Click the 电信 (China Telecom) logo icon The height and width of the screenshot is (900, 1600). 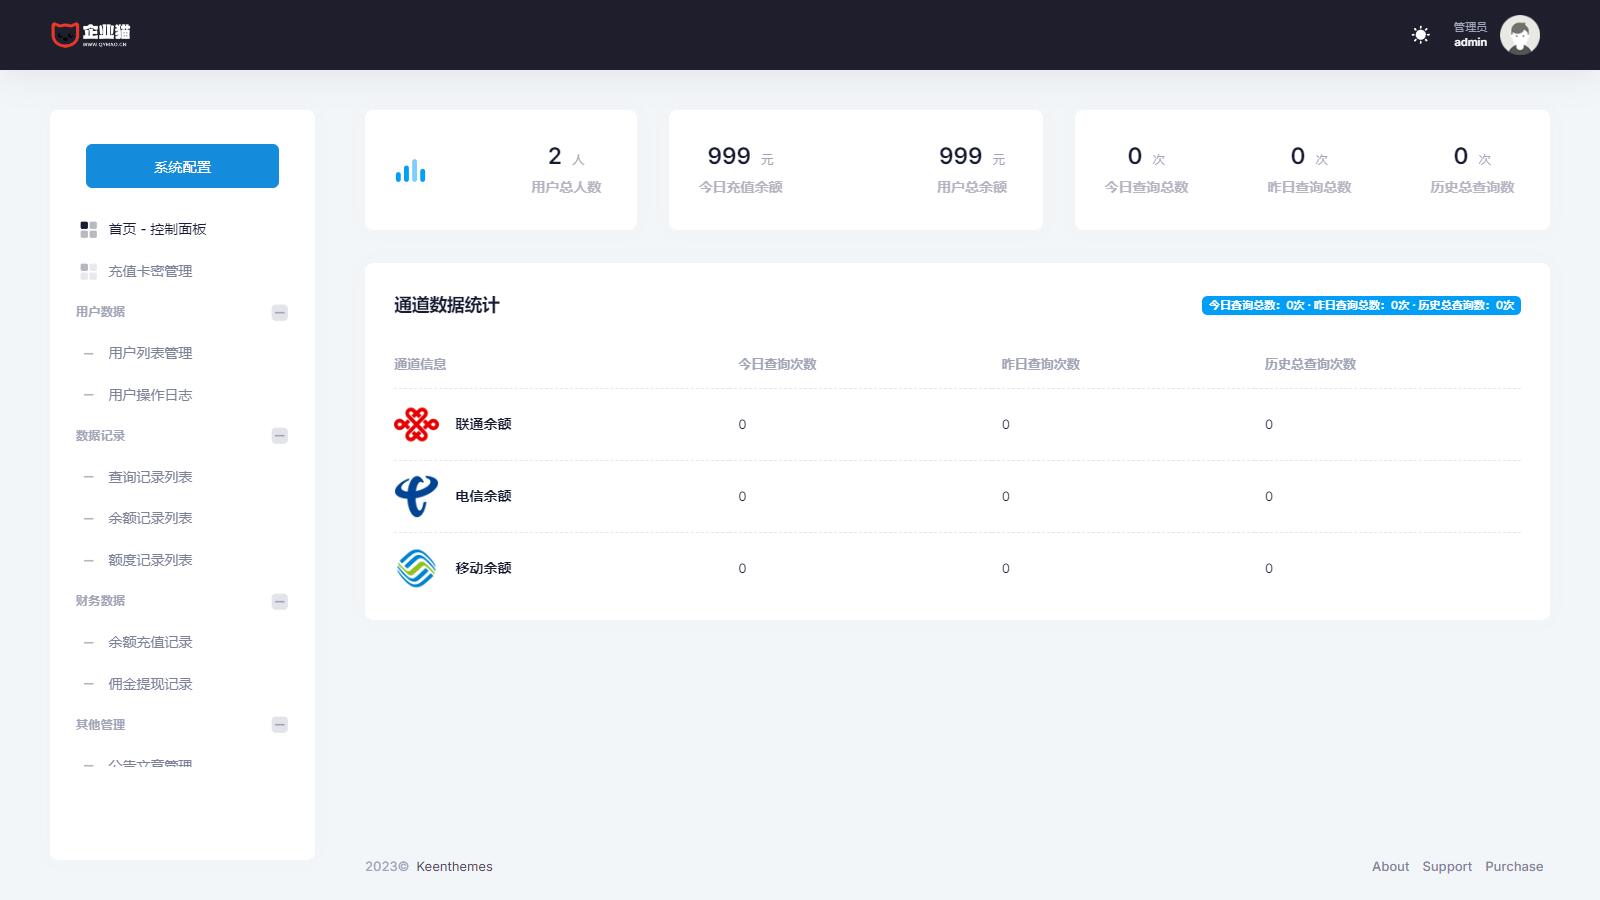(x=416, y=496)
